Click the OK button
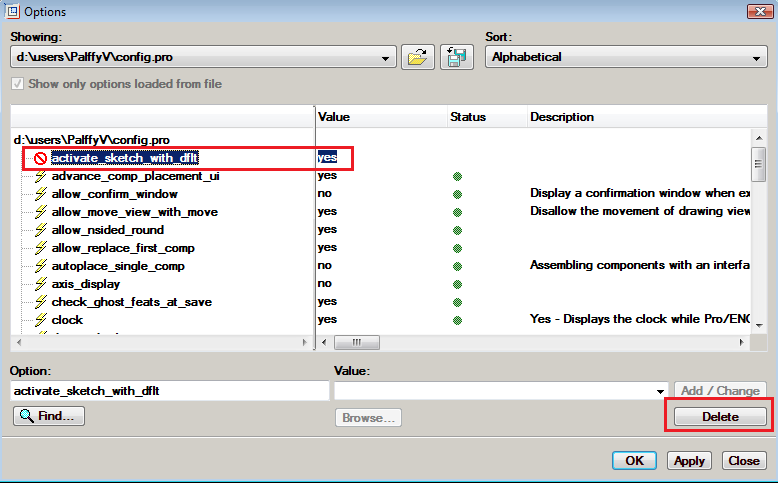This screenshot has width=778, height=483. point(634,461)
